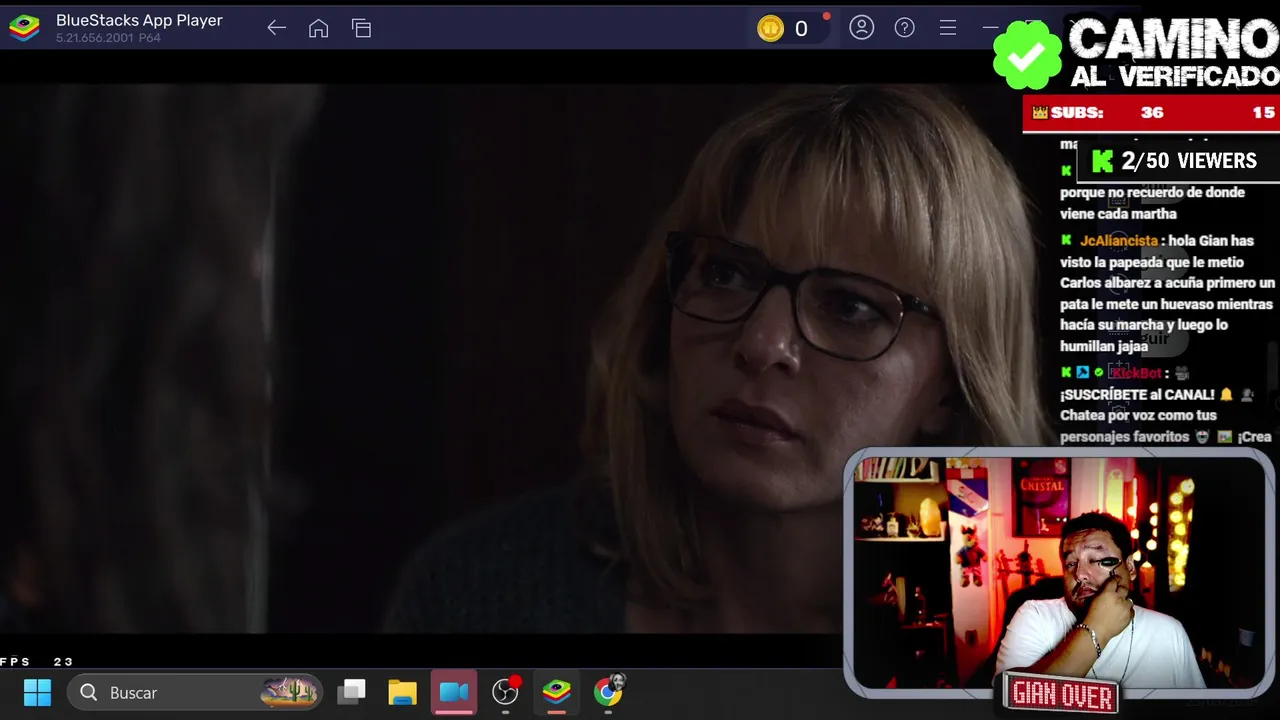Switch to BlueStacks on the taskbar
1280x720 pixels.
pyautogui.click(x=557, y=692)
